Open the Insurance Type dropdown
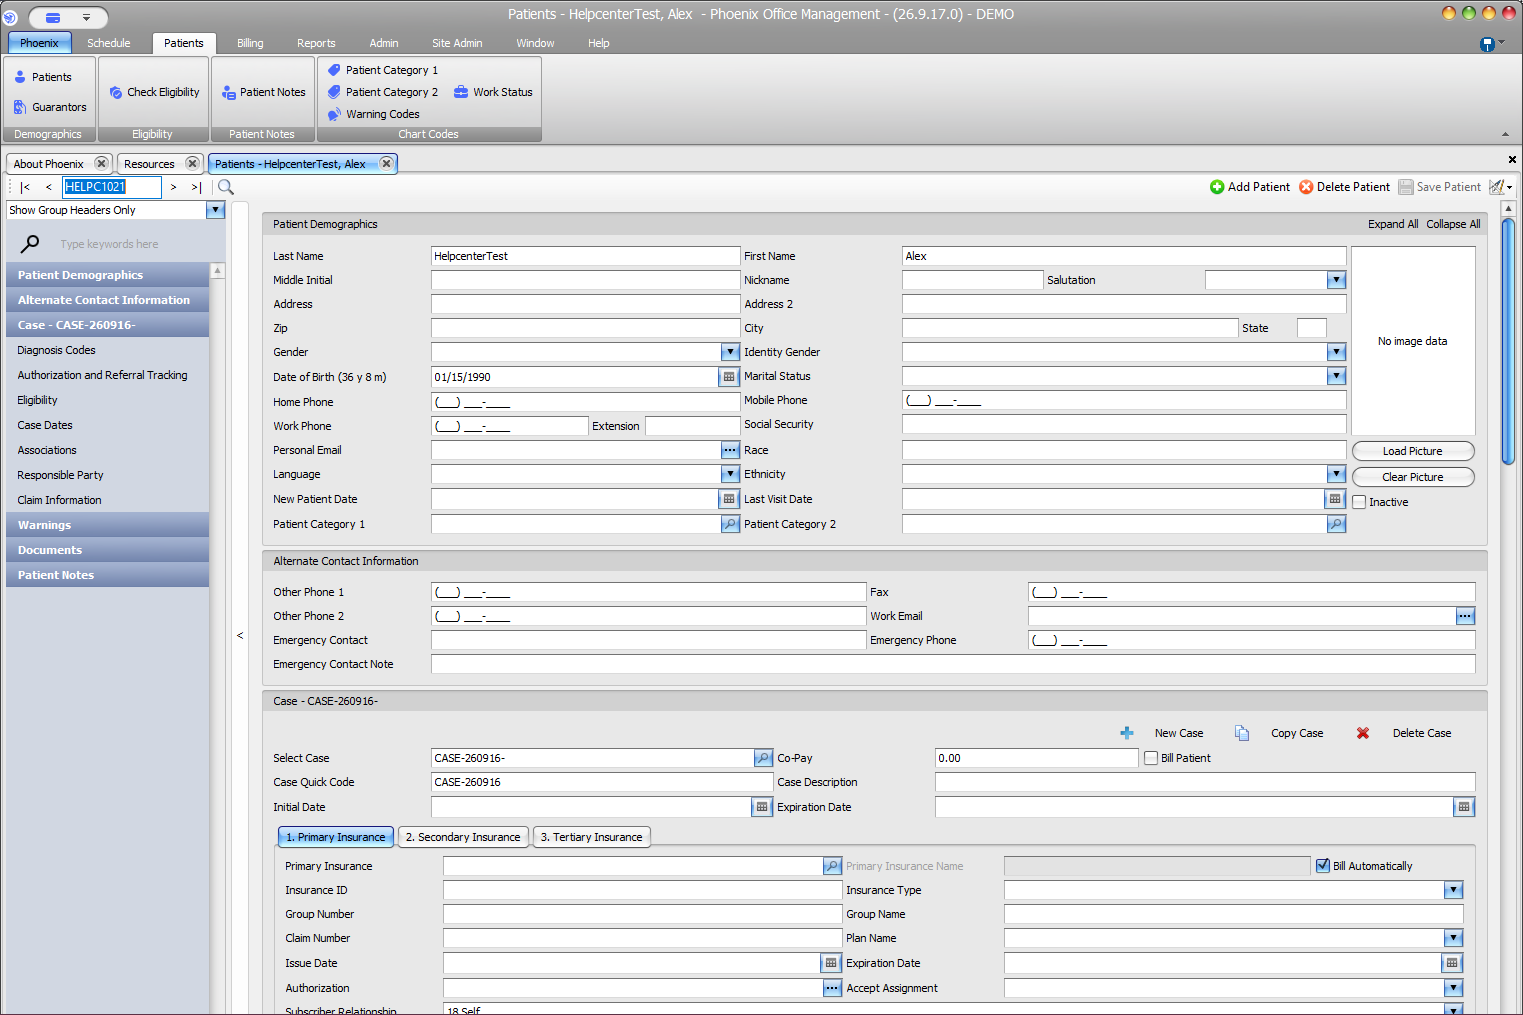 [x=1454, y=890]
